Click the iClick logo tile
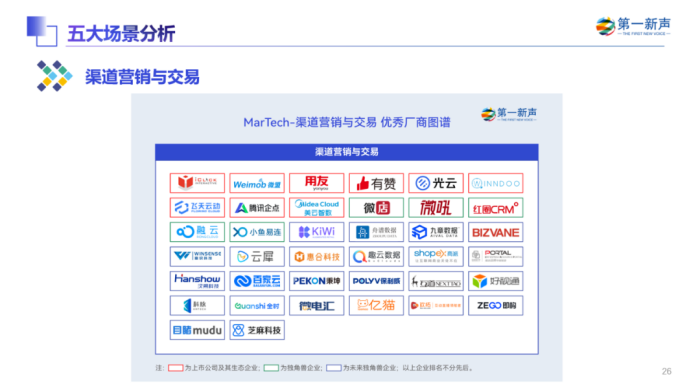The height and width of the screenshot is (388, 700). tap(197, 183)
